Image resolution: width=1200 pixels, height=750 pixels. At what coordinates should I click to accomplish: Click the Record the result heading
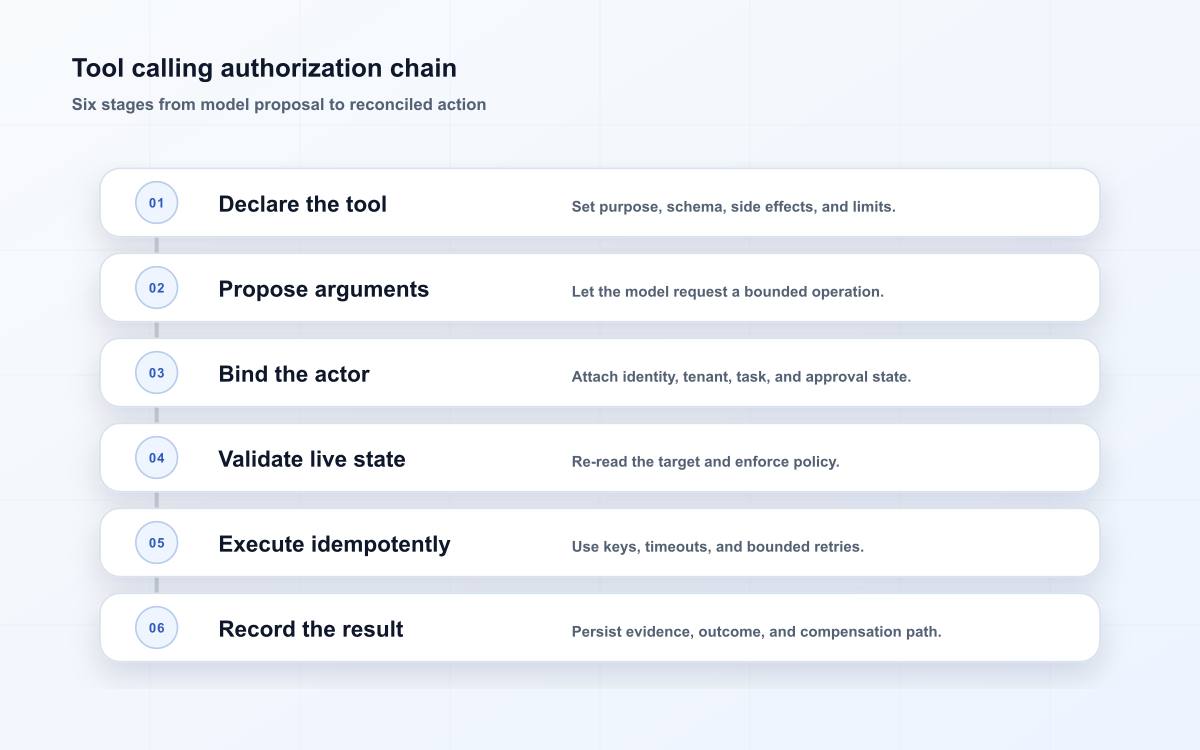311,629
